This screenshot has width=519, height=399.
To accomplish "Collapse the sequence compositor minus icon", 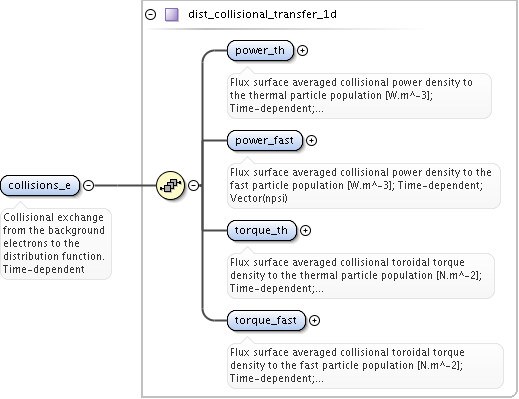I will point(194,185).
